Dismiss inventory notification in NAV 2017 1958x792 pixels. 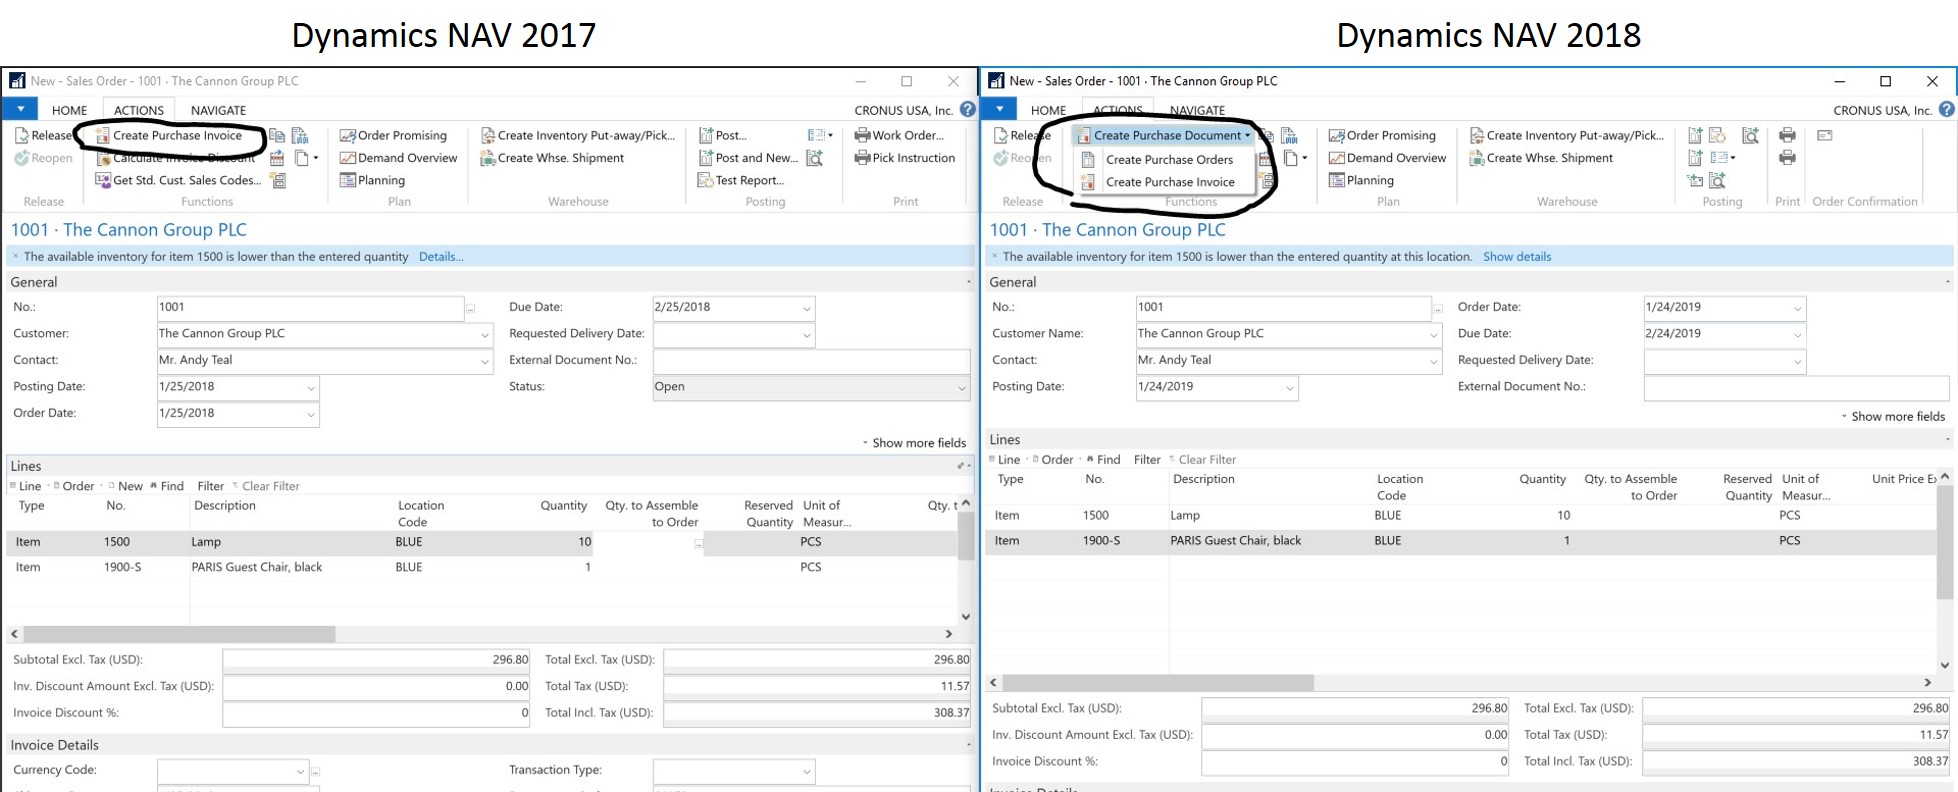click(15, 257)
